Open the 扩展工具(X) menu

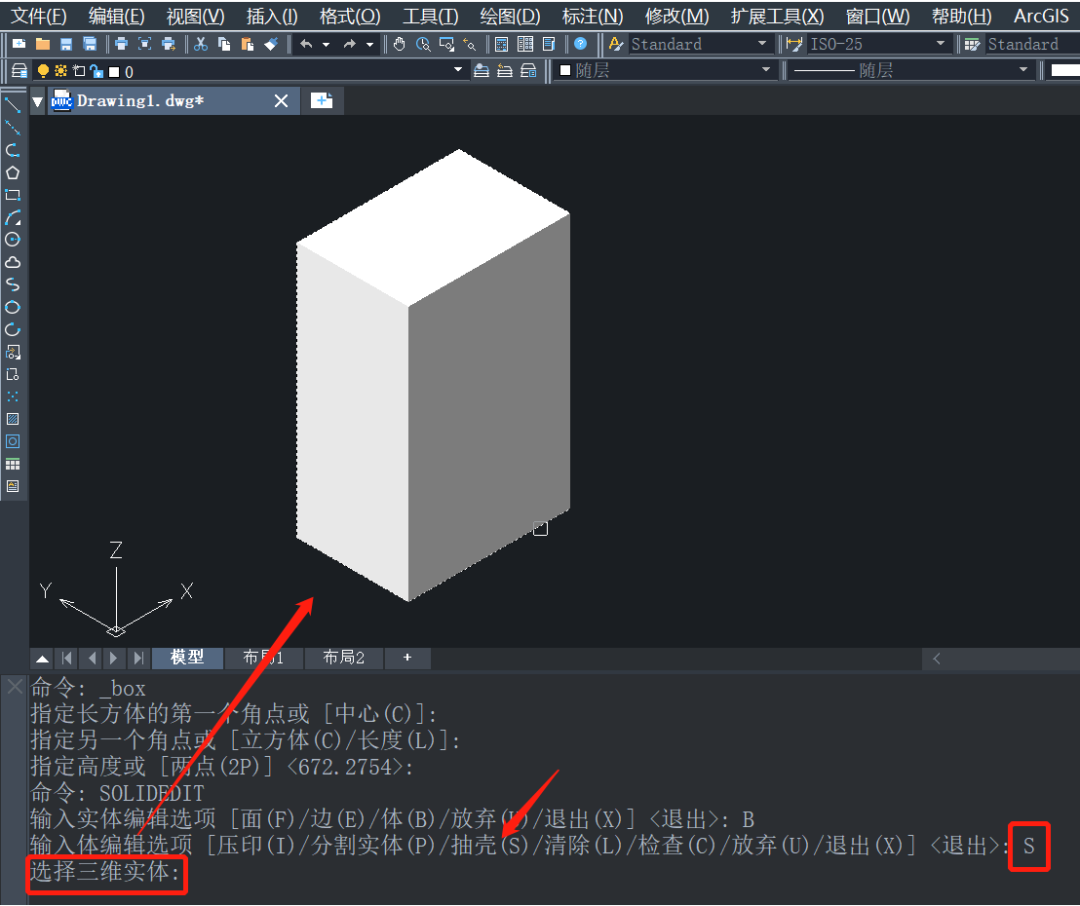[778, 16]
